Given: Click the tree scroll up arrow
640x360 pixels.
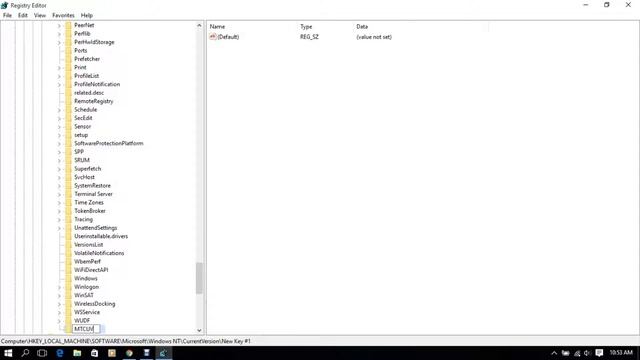Looking at the screenshot, I should [199, 25].
